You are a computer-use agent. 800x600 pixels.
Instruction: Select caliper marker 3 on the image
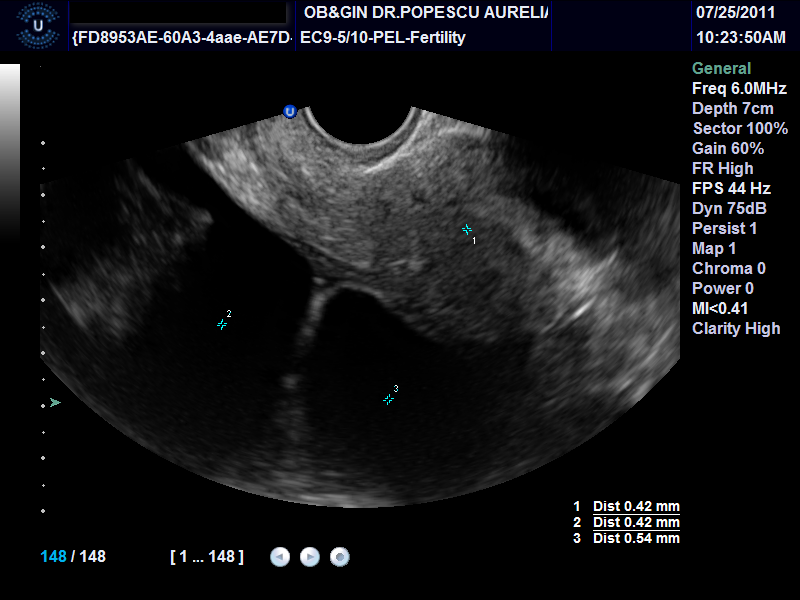coord(388,399)
